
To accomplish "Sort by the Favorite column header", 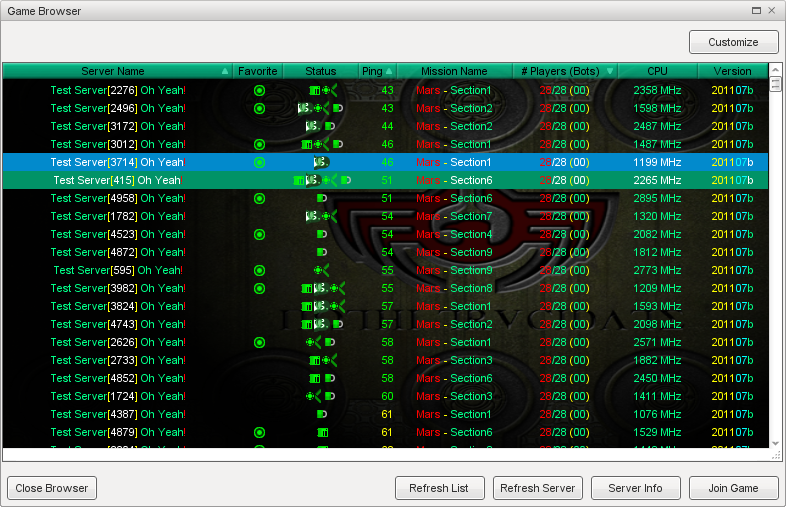I will click(258, 71).
